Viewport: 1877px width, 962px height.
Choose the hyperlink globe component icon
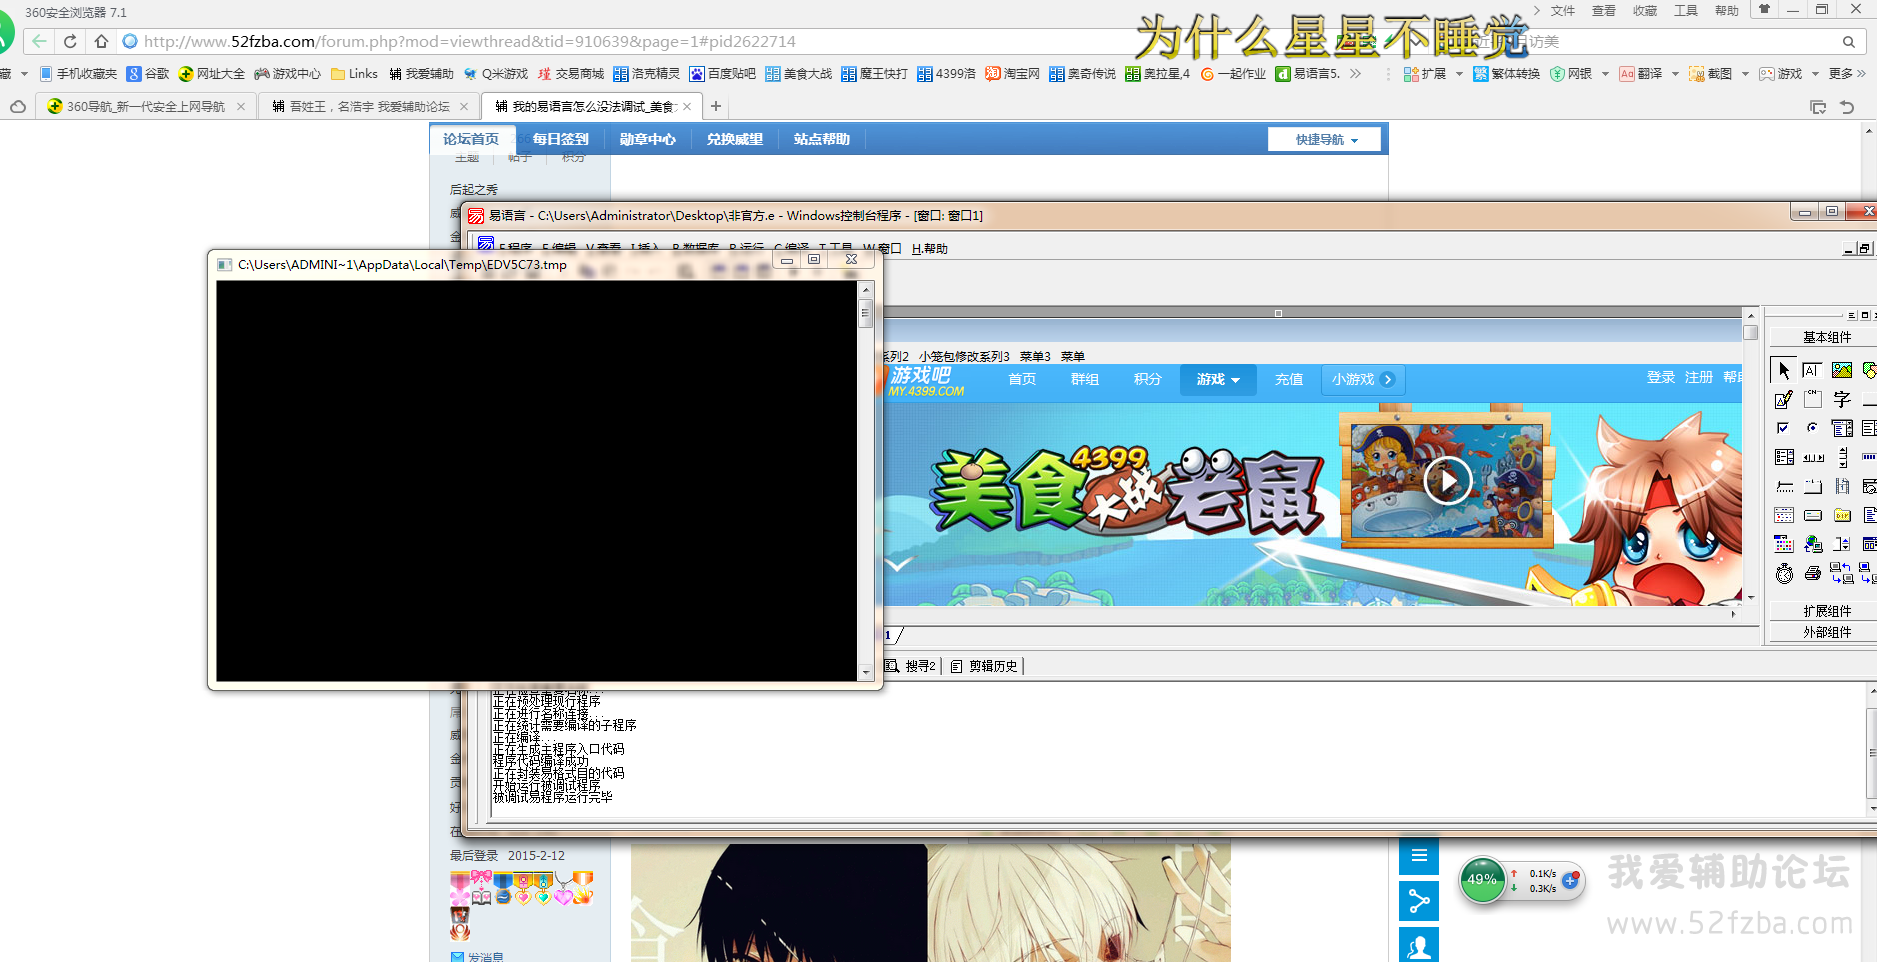(x=1812, y=544)
